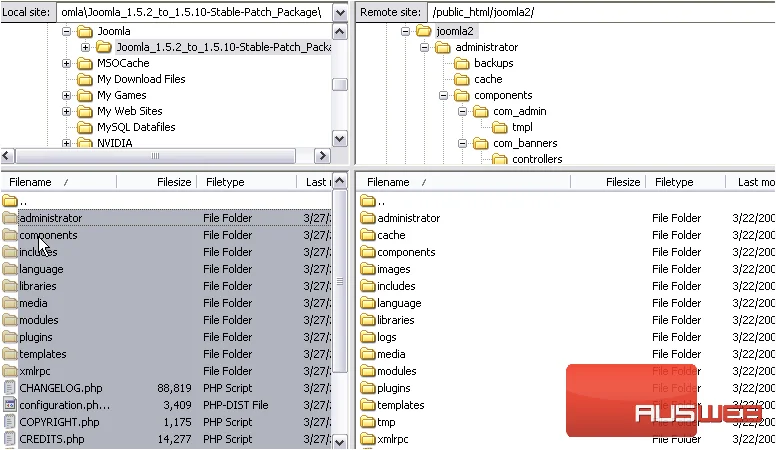Click local file list scroll down arrow
The image size is (776, 450).
click(340, 442)
